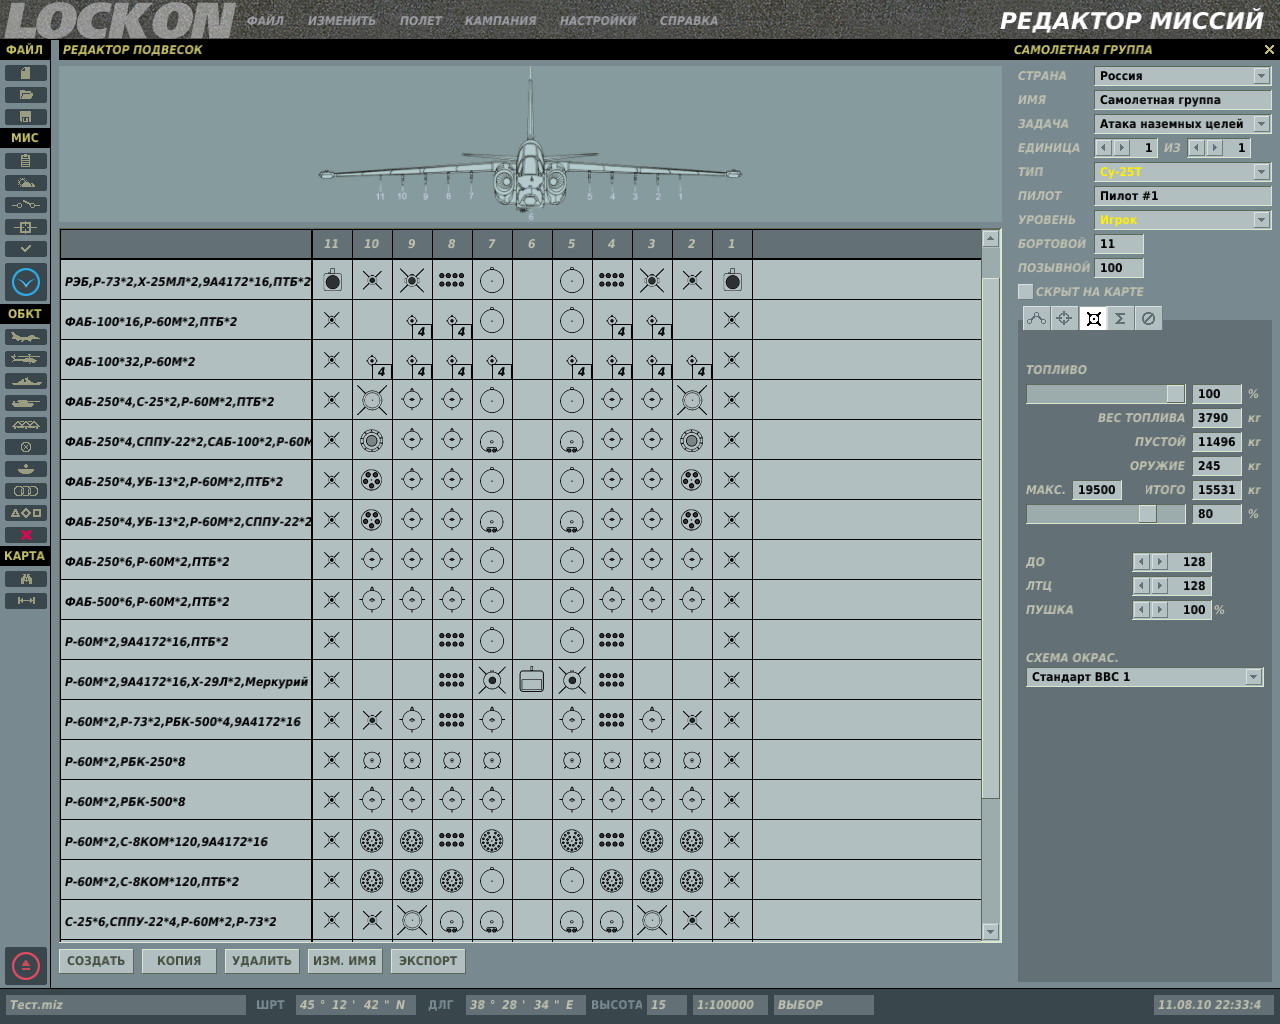Toggle the СКРЫТ НА КАРТЕ checkbox
Viewport: 1280px width, 1024px height.
tap(1025, 291)
